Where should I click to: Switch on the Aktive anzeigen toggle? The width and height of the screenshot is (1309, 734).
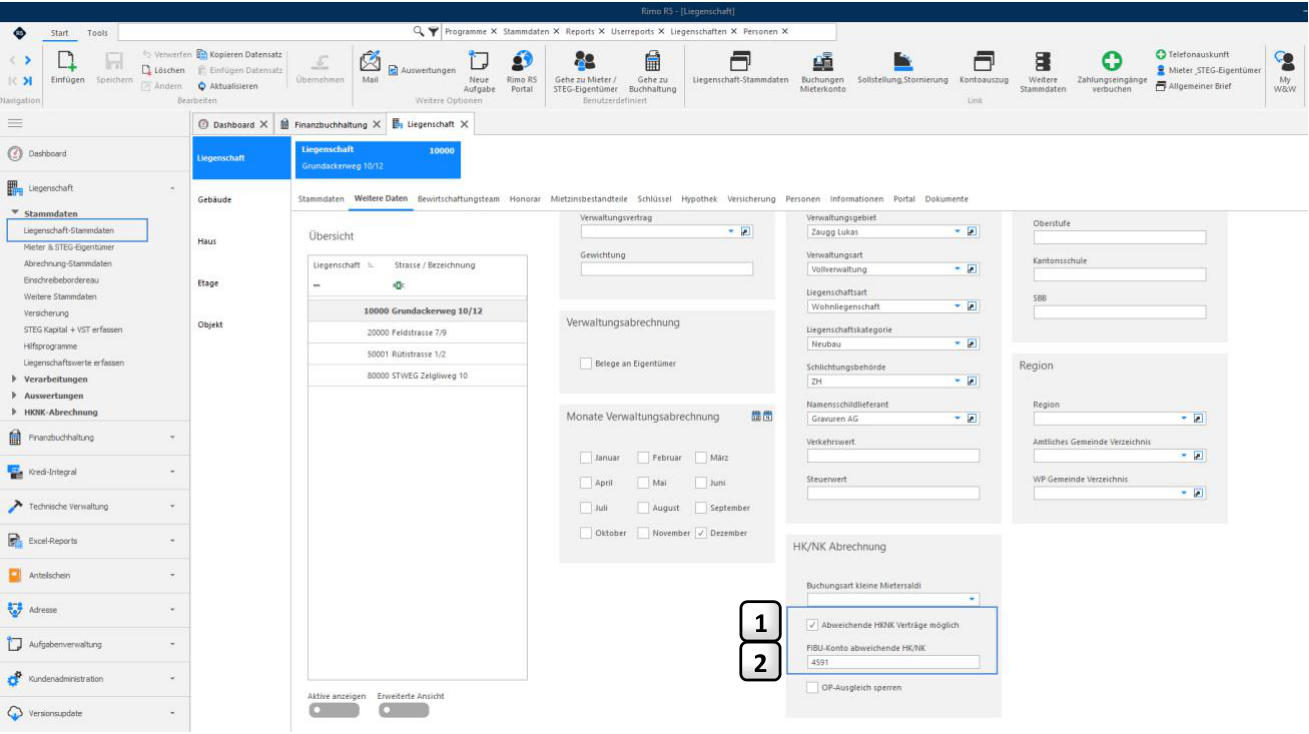[x=333, y=710]
